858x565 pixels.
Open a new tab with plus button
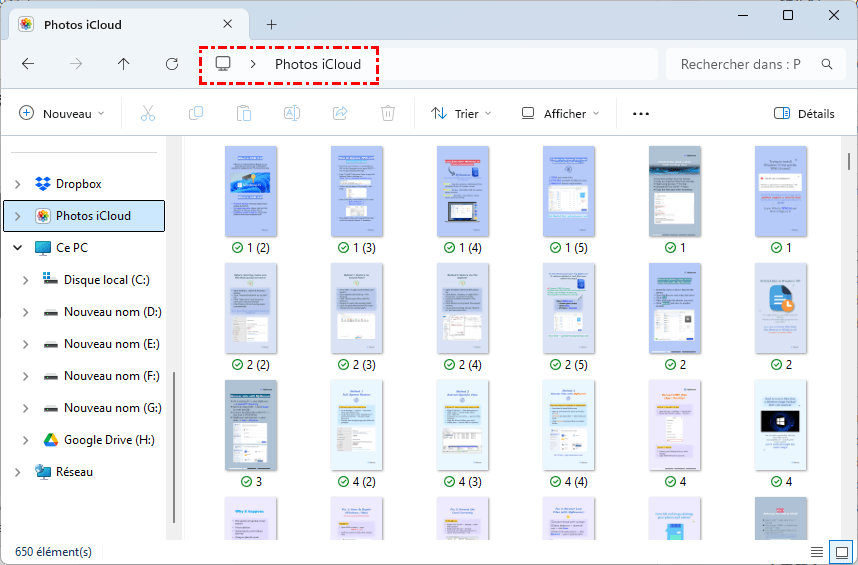271,25
